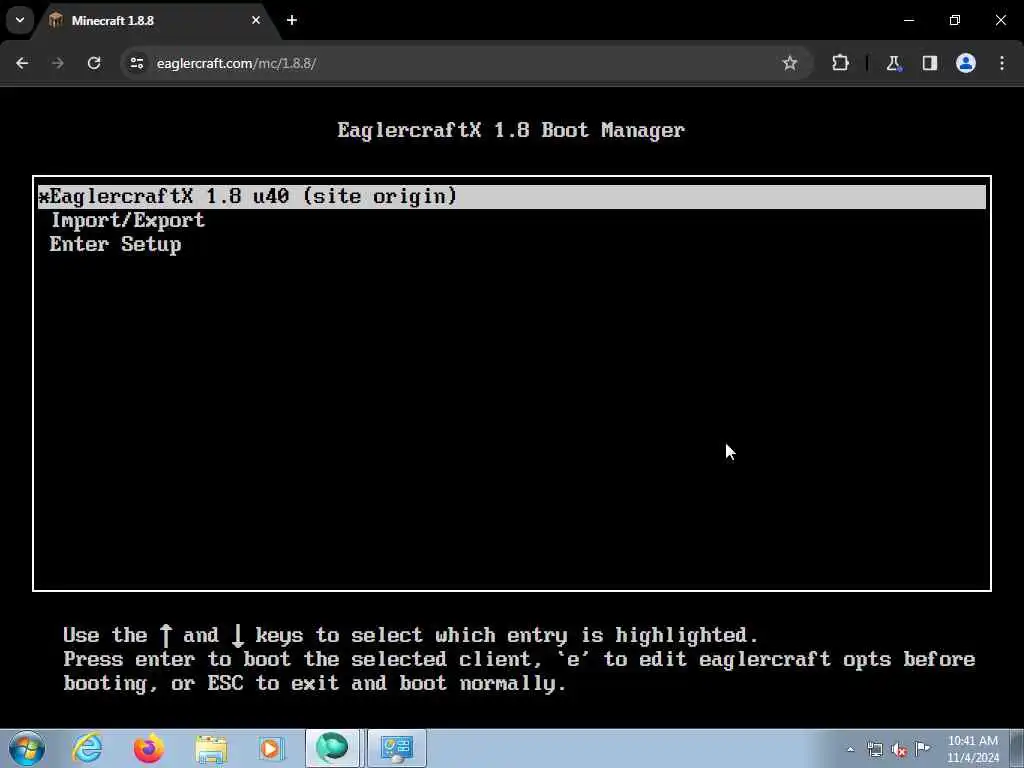Minimize the browser window

tap(909, 20)
